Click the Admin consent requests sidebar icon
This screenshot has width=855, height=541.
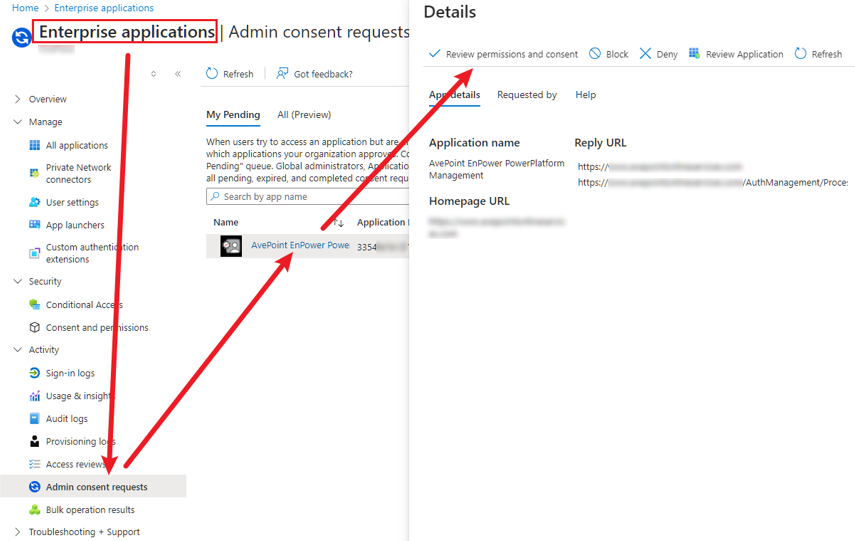(34, 487)
